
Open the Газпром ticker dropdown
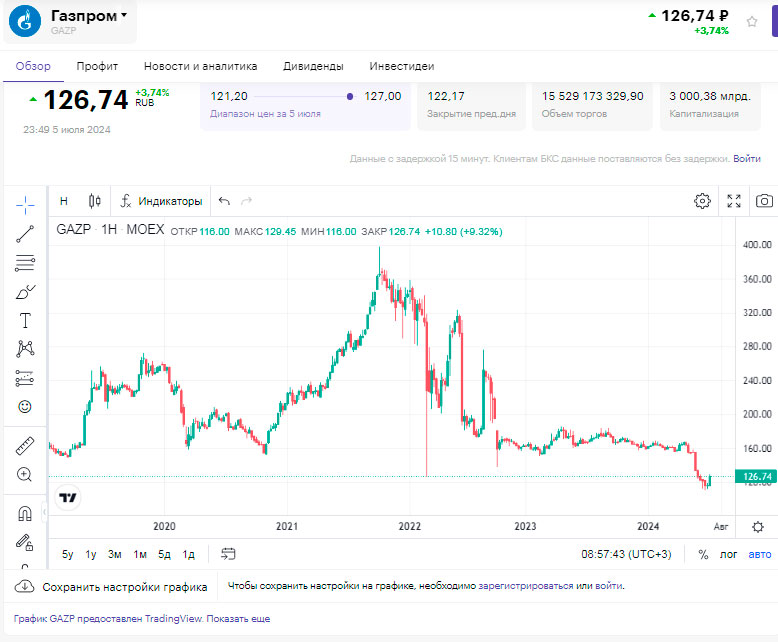tap(88, 16)
